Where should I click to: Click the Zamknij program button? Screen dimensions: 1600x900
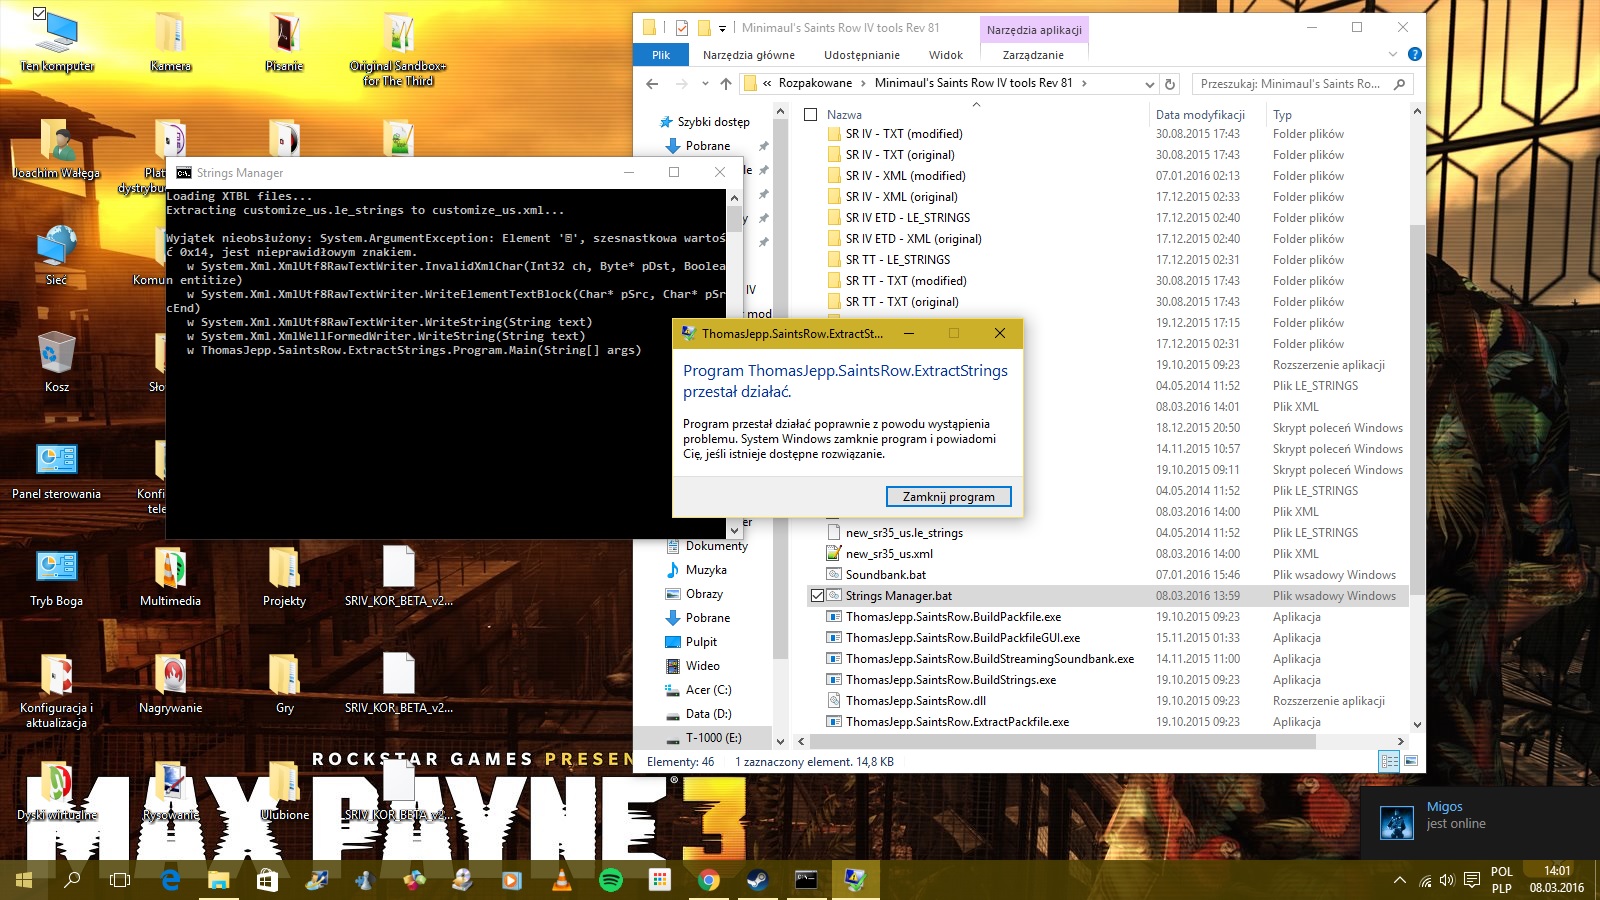(949, 496)
